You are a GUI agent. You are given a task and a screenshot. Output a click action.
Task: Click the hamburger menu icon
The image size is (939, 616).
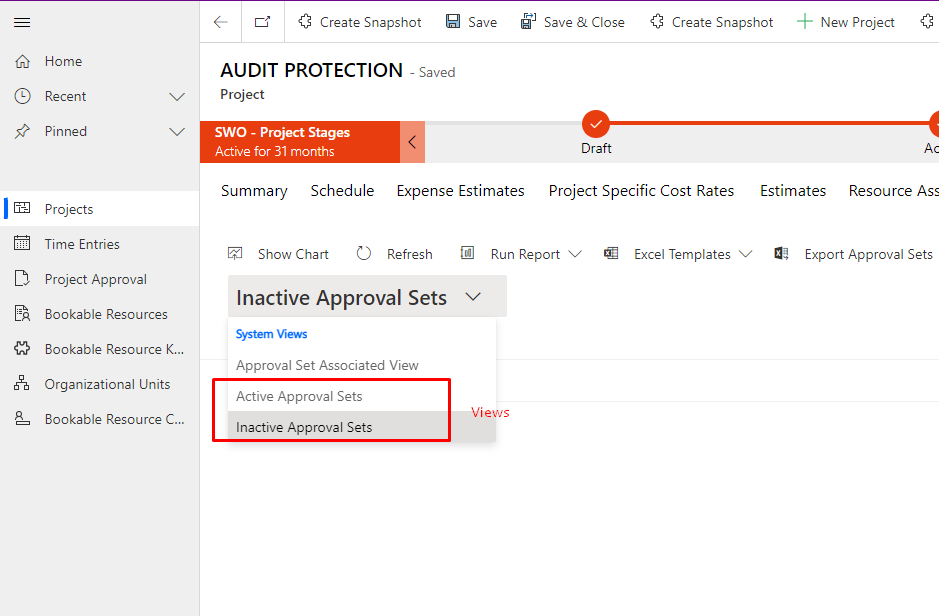[x=22, y=22]
